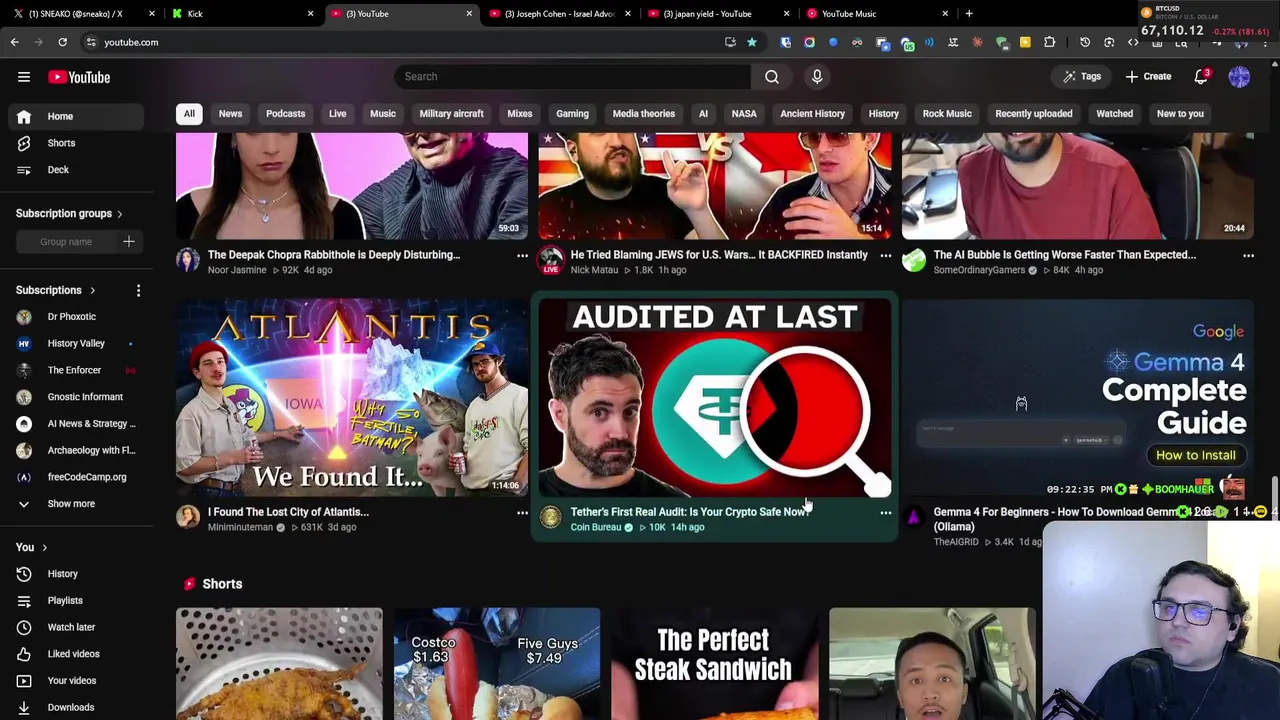Click the Create button
The image size is (1280, 720).
[1148, 77]
